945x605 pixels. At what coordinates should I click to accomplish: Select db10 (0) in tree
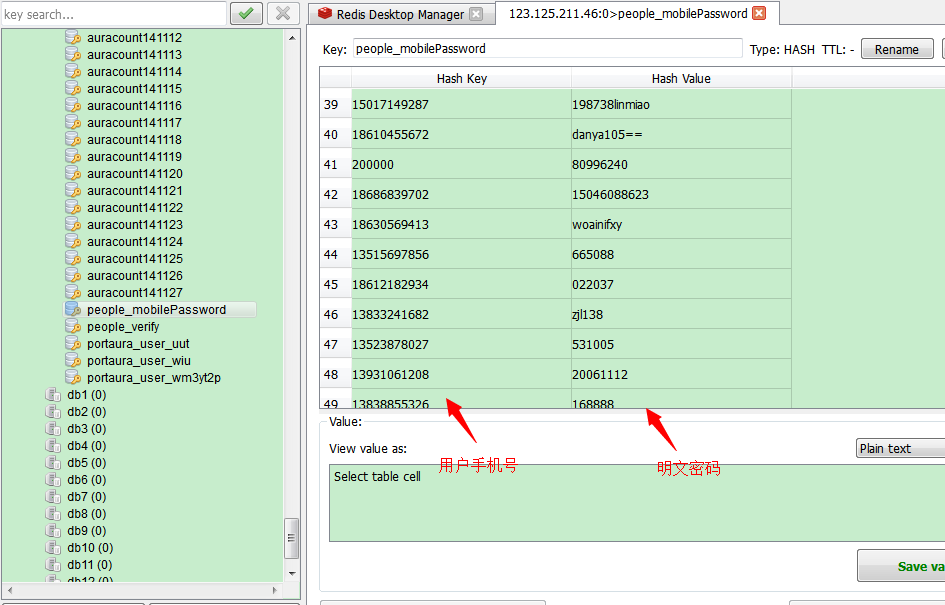(90, 548)
